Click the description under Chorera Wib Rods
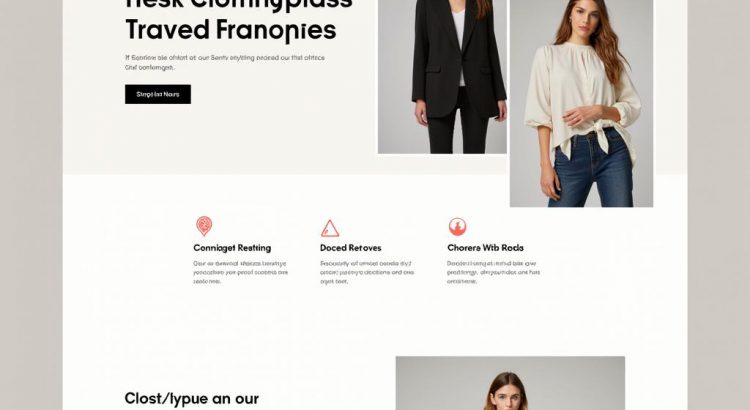The height and width of the screenshot is (410, 750). pos(493,272)
